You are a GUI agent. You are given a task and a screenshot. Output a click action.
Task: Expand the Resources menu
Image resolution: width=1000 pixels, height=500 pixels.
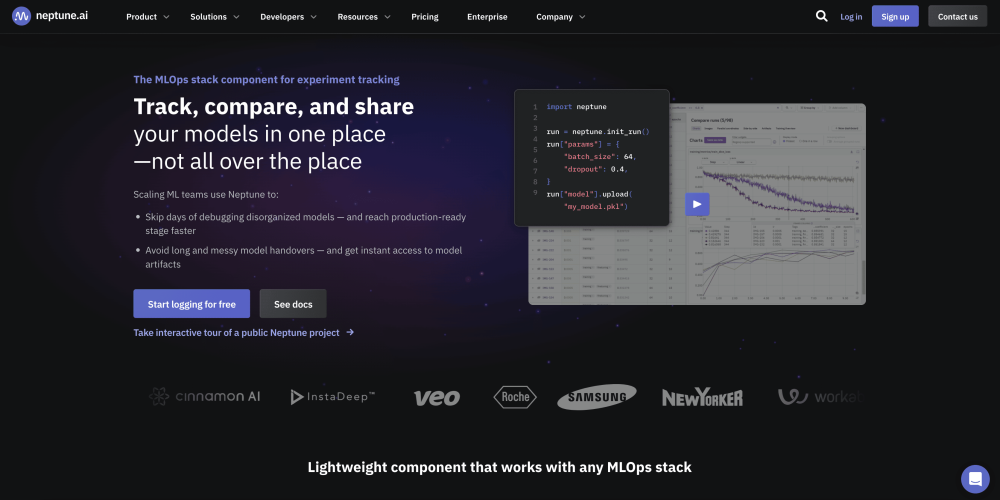pos(364,17)
